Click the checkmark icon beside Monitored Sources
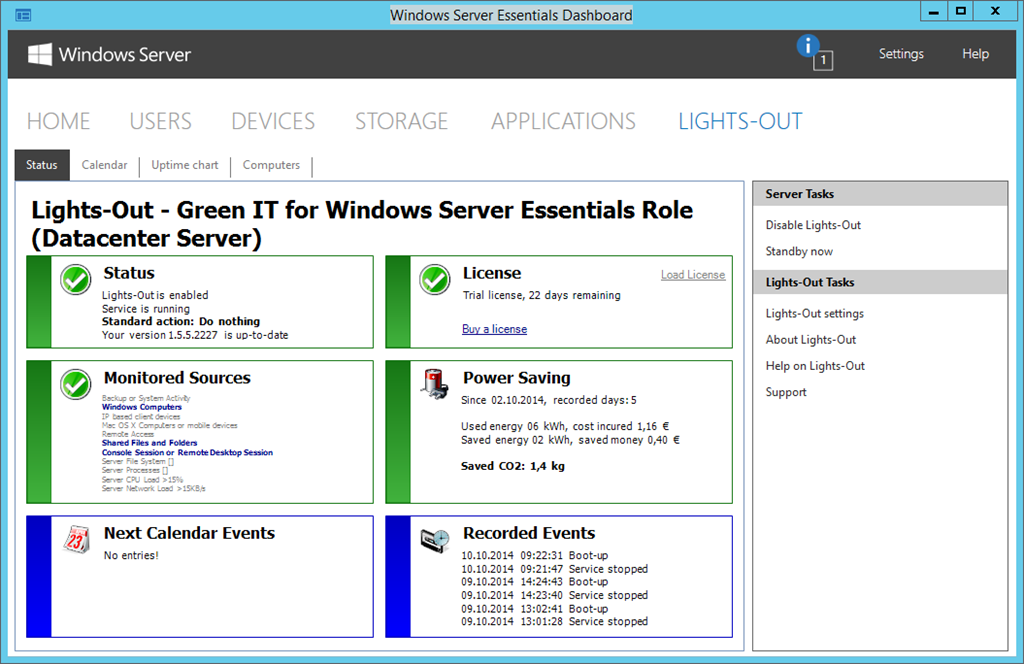The image size is (1024, 664). [x=76, y=384]
